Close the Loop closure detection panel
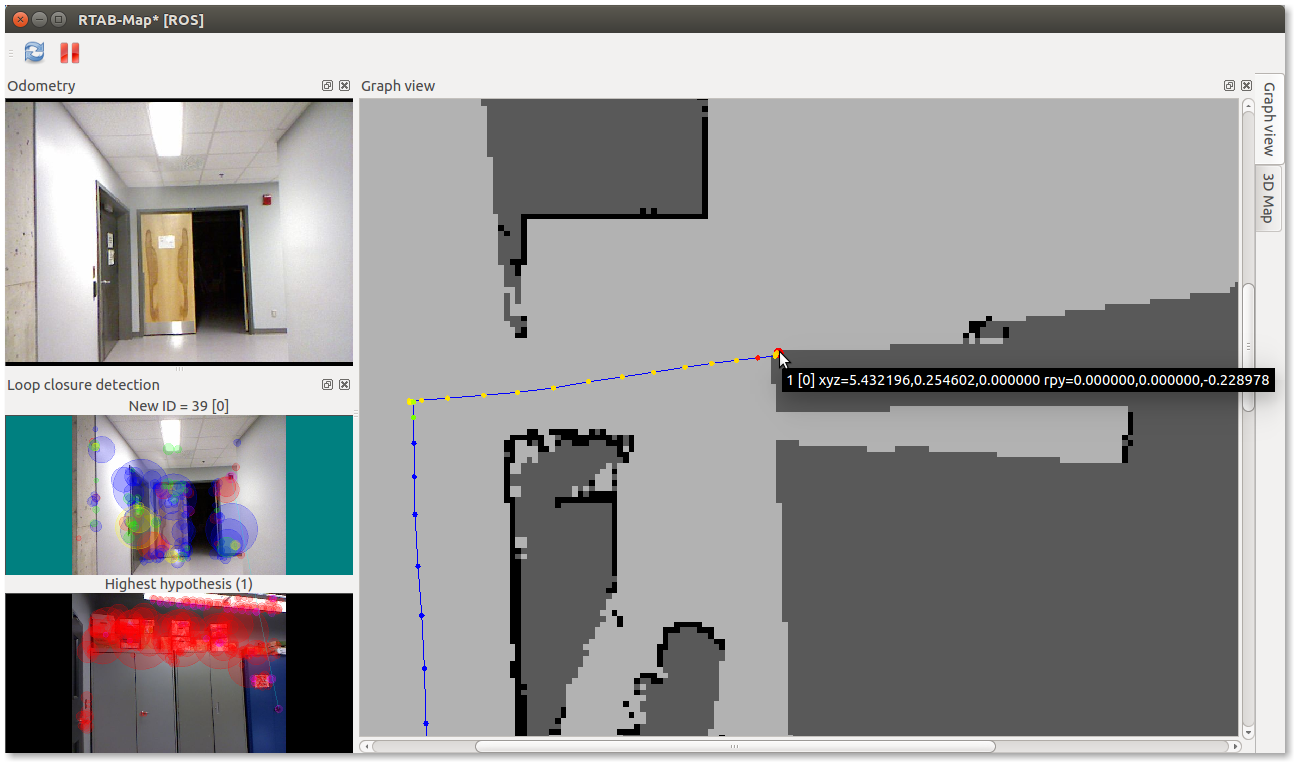1294x762 pixels. [344, 385]
